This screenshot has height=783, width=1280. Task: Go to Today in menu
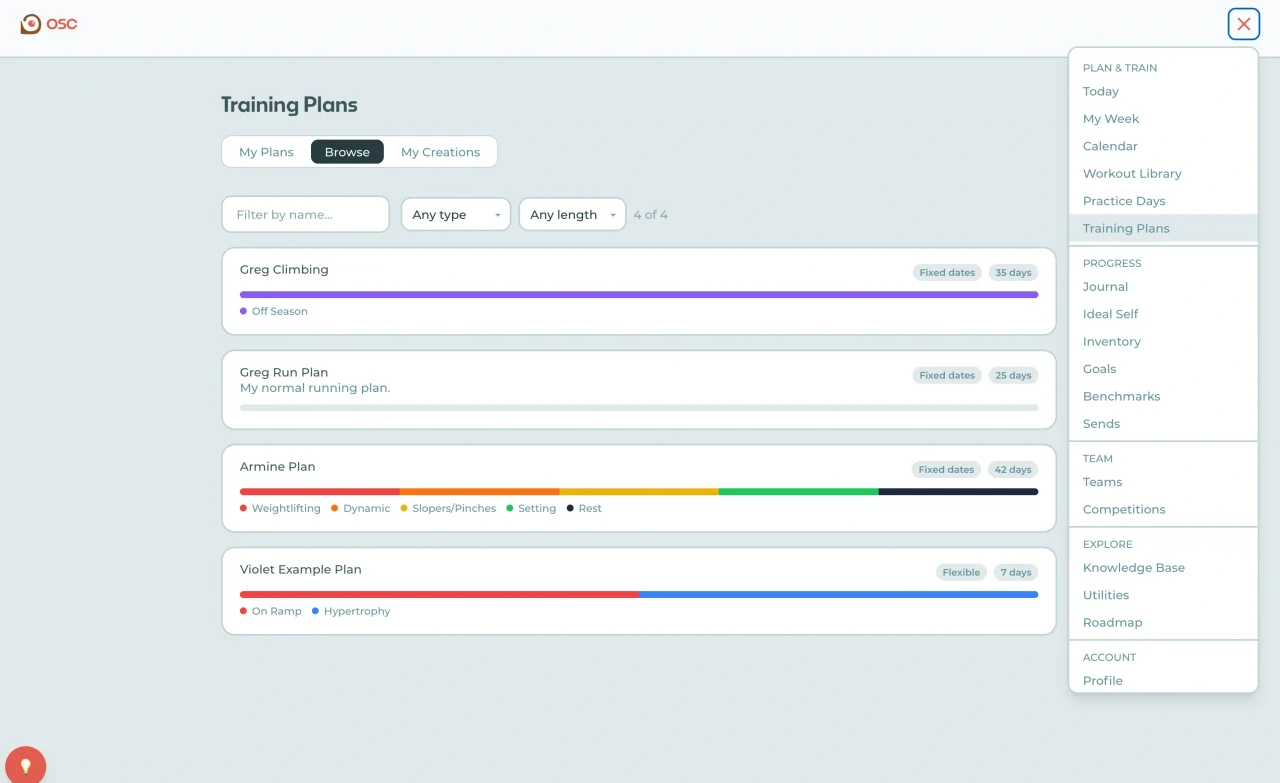1163,91
